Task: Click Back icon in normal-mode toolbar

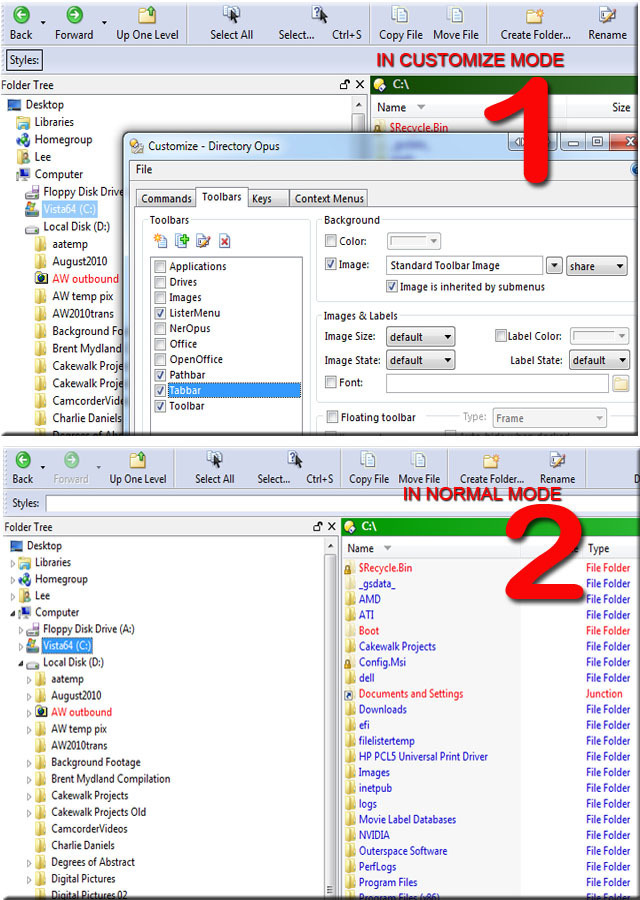Action: [x=23, y=460]
